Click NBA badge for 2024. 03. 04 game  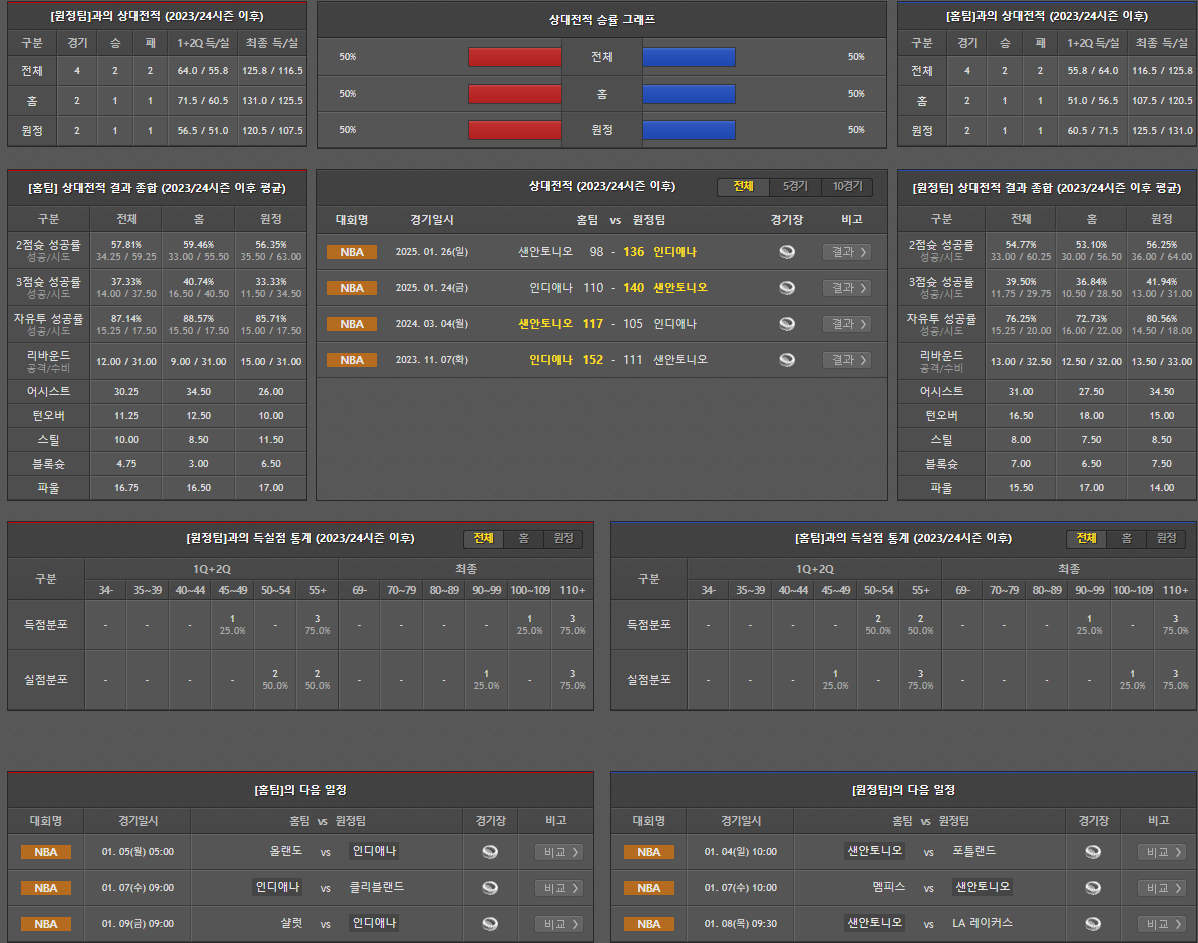click(x=352, y=324)
